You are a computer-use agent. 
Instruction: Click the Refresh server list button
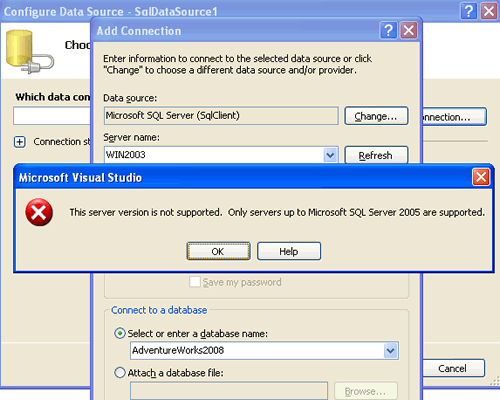[x=376, y=155]
